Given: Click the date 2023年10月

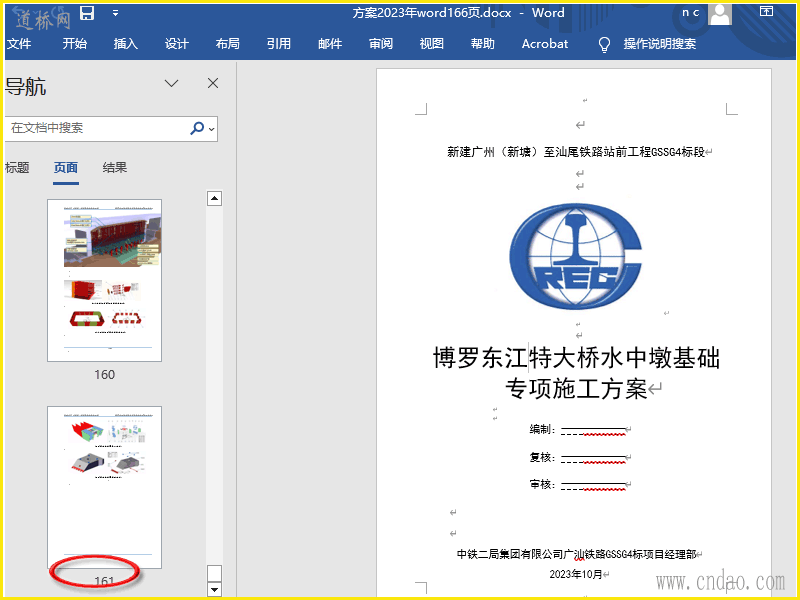Looking at the screenshot, I should pyautogui.click(x=576, y=574).
